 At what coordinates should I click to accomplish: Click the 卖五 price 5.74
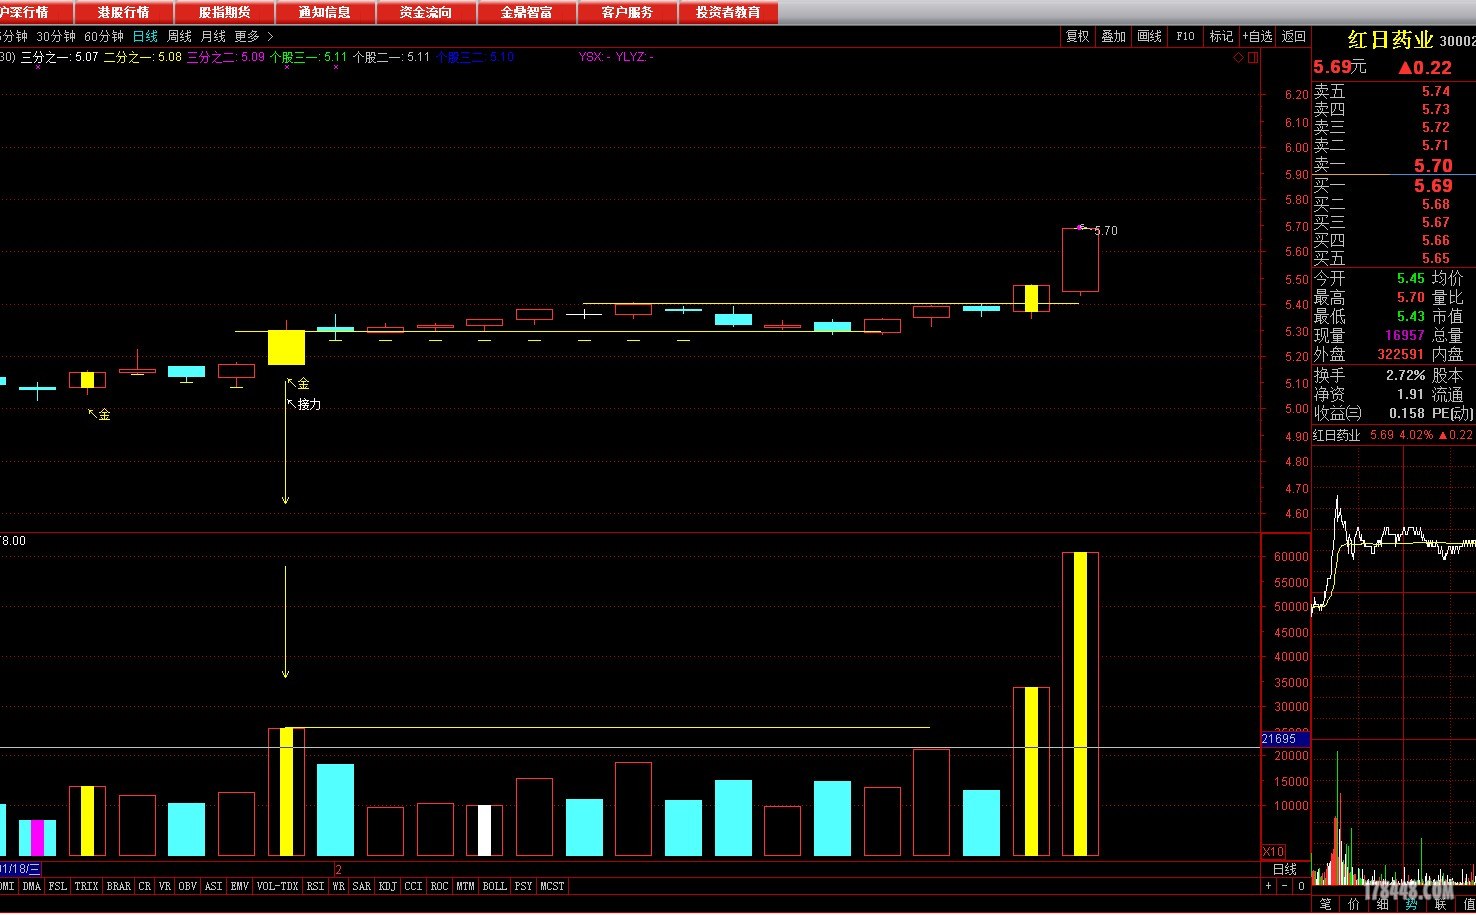(x=1436, y=91)
